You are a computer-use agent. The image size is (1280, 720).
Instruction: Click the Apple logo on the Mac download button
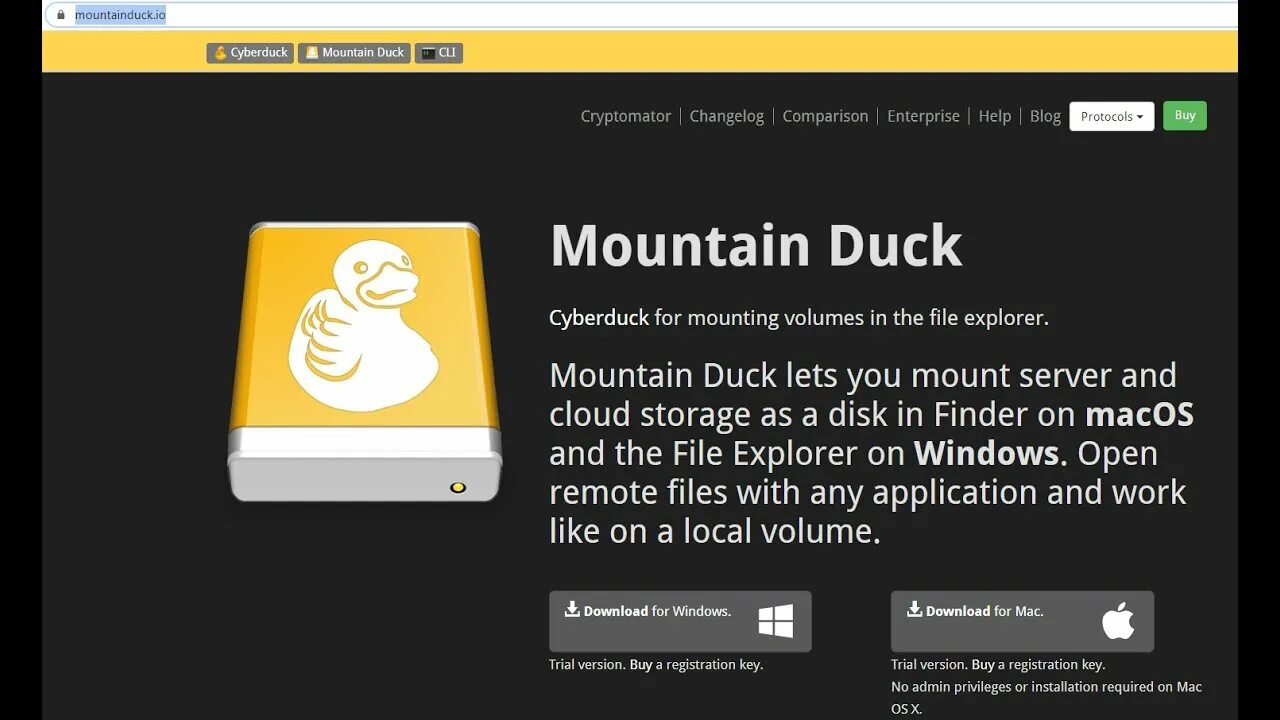1119,620
